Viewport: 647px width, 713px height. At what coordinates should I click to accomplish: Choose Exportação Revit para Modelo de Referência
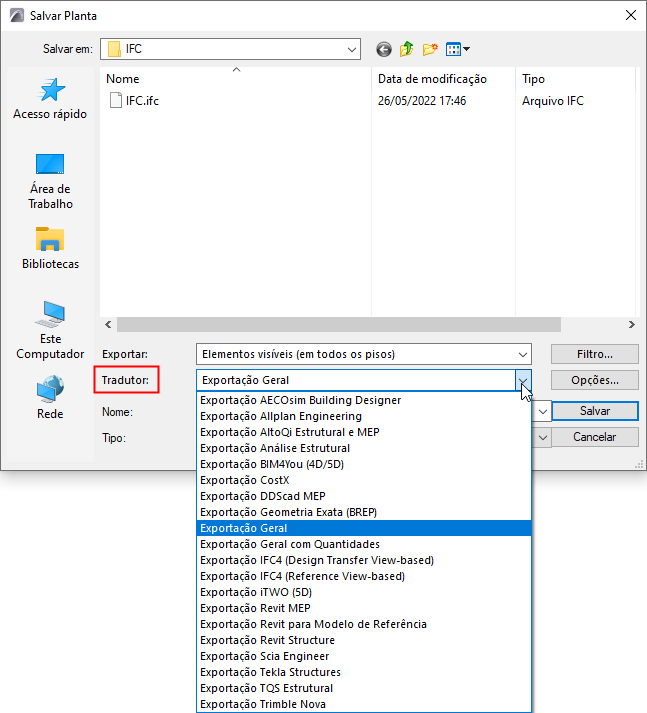click(x=364, y=624)
